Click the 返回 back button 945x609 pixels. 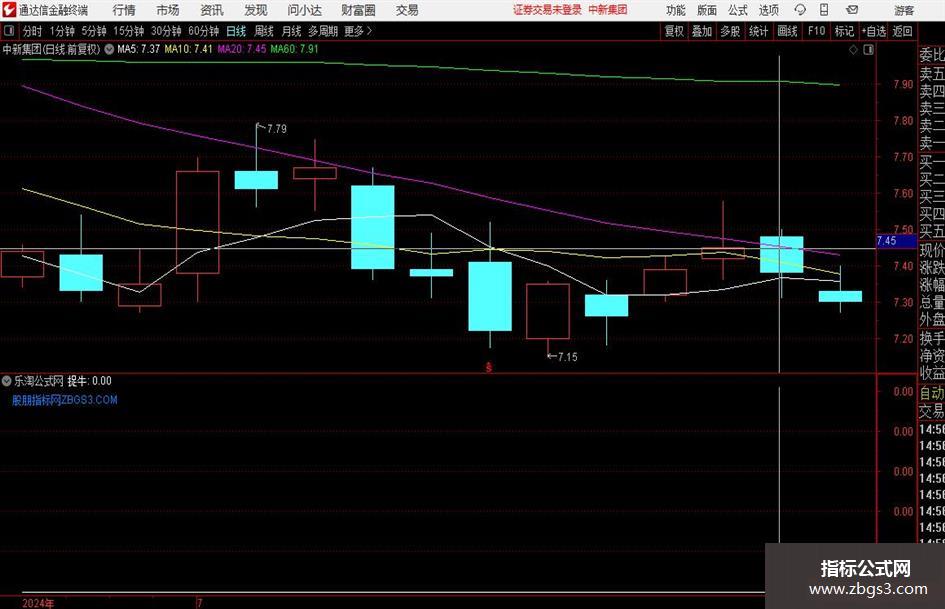902,31
